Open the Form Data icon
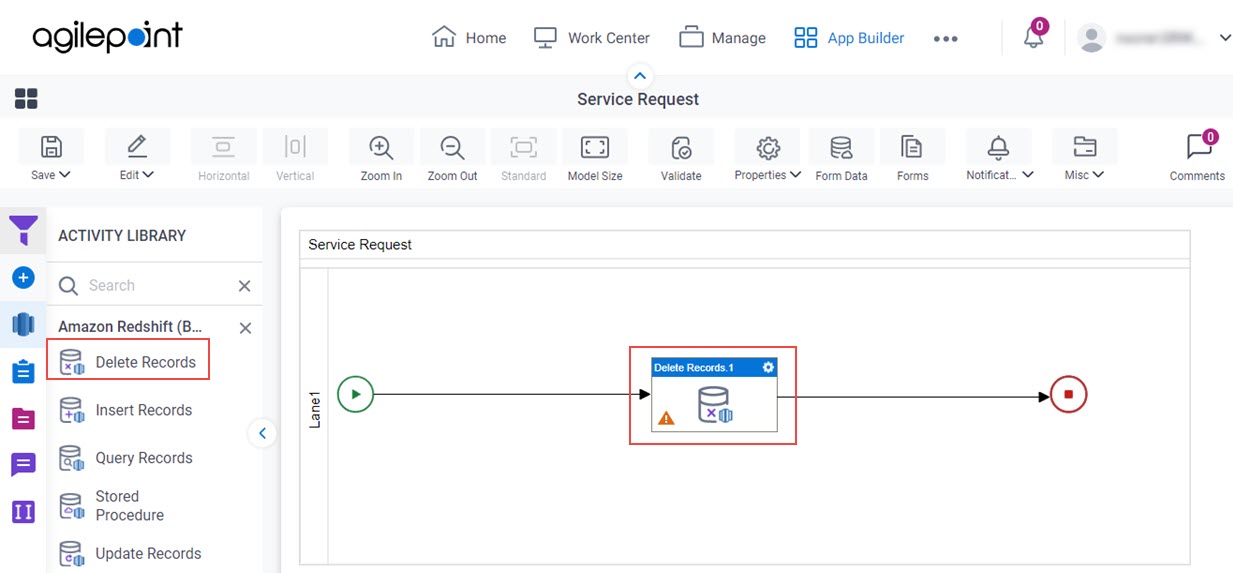 click(x=841, y=148)
